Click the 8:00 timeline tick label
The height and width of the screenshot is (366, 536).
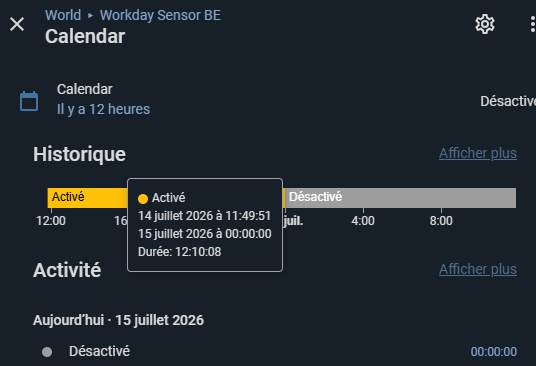tap(441, 221)
